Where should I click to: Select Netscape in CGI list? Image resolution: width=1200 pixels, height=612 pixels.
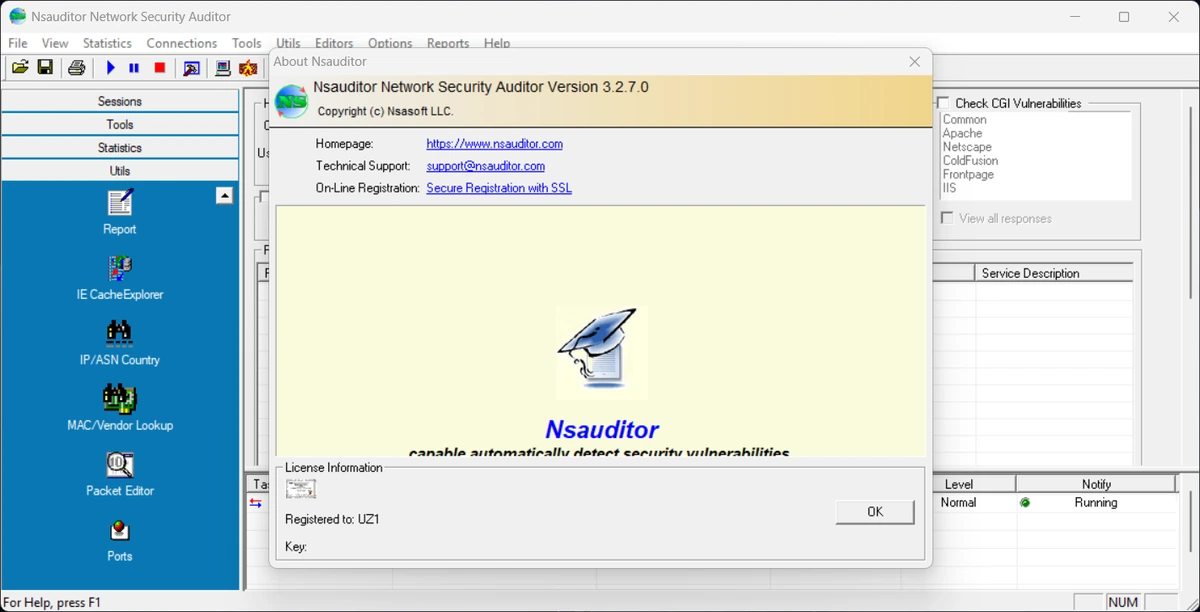[x=967, y=147]
